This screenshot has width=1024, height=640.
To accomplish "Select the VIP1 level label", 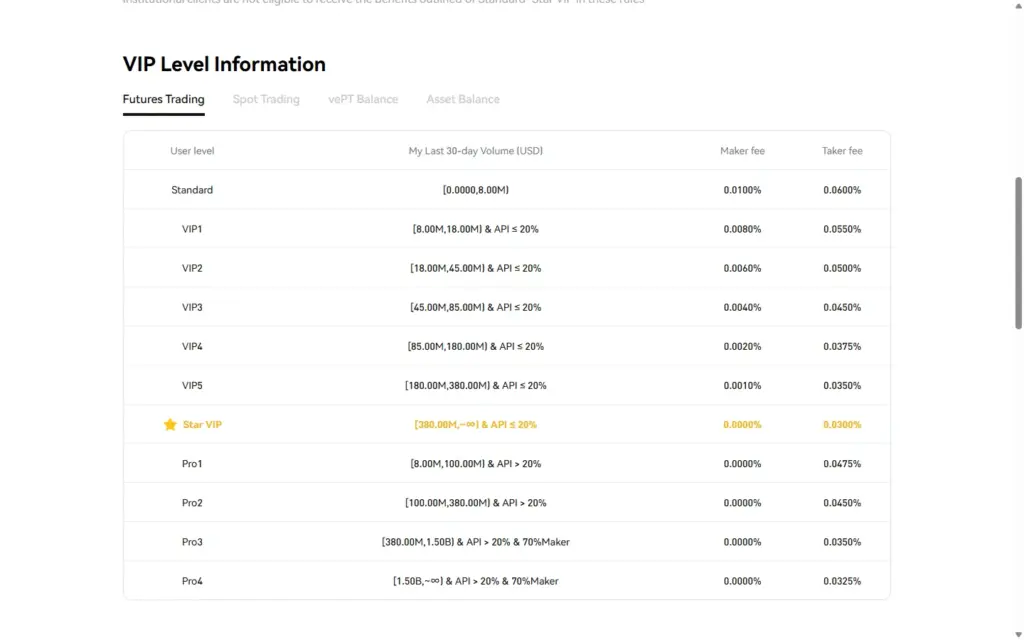I will pos(192,229).
